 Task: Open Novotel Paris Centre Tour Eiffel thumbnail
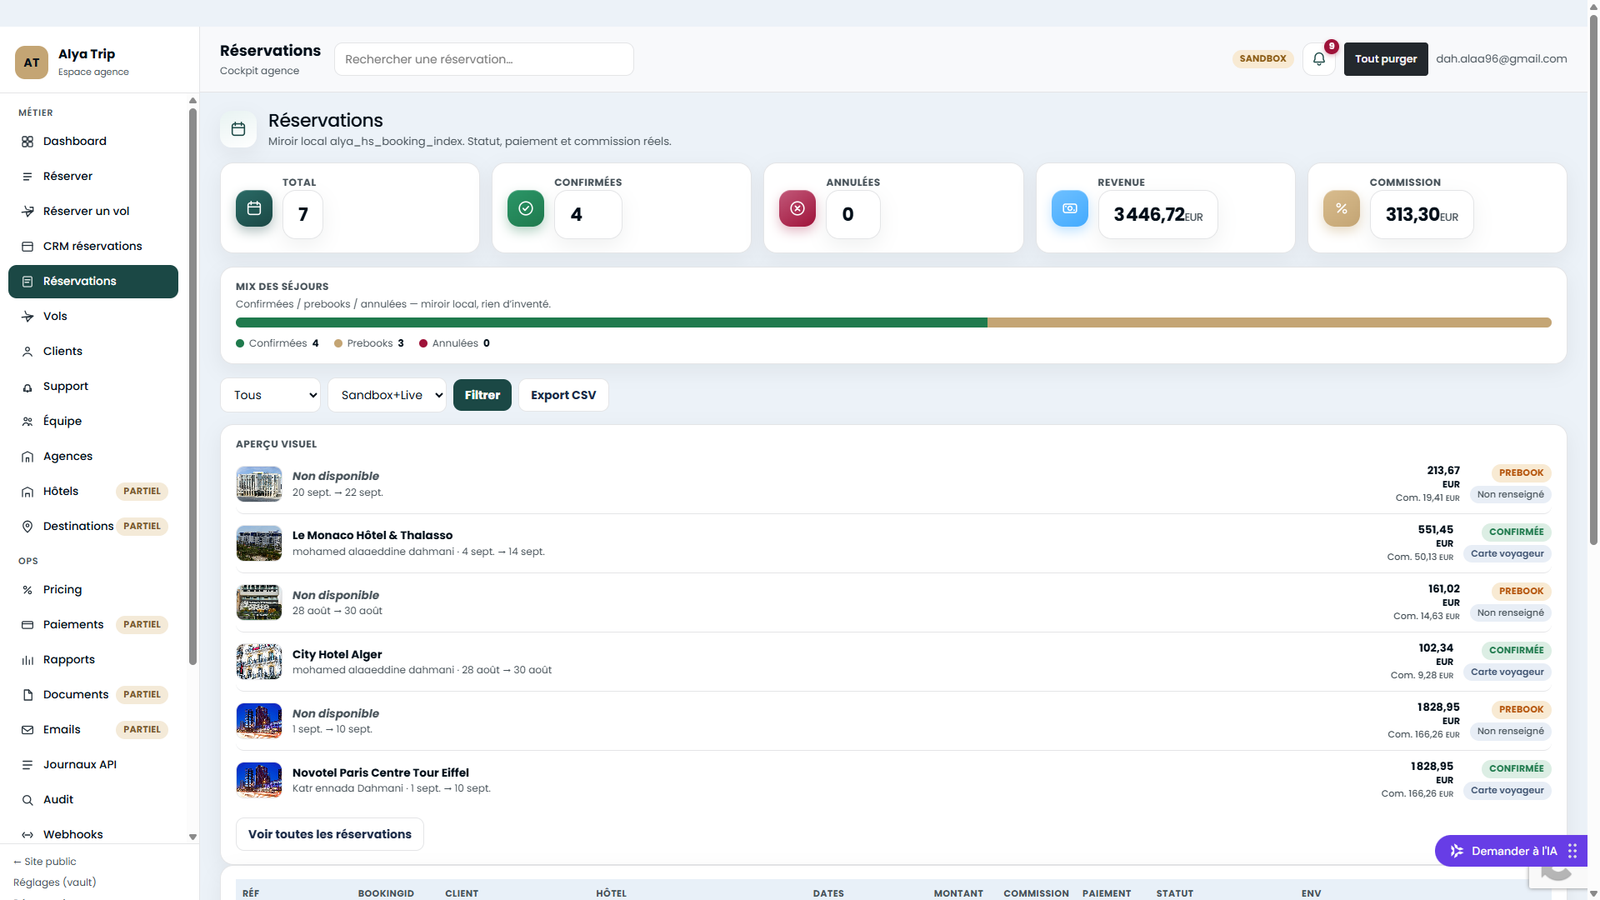pyautogui.click(x=259, y=780)
